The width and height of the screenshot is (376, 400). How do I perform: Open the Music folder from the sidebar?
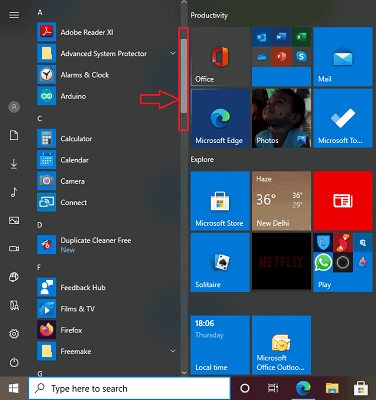click(x=14, y=192)
